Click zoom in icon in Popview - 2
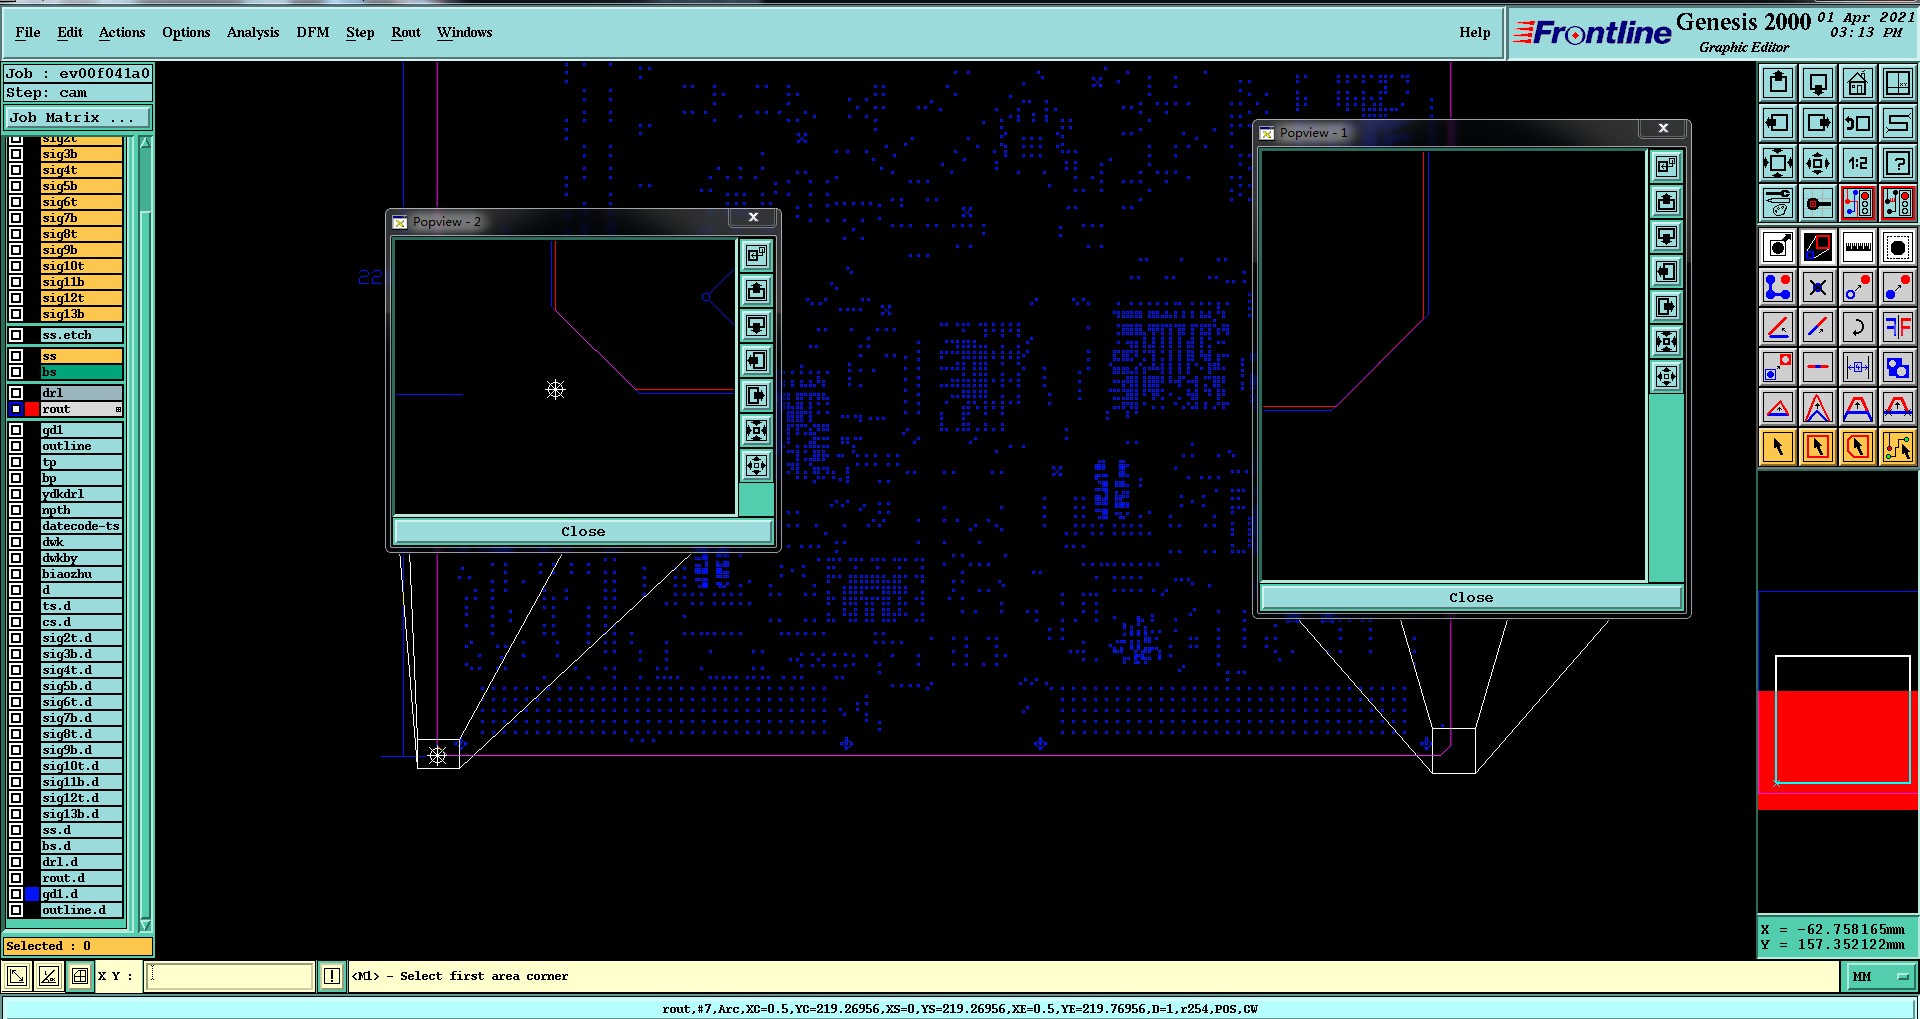1920x1019 pixels. coord(757,431)
